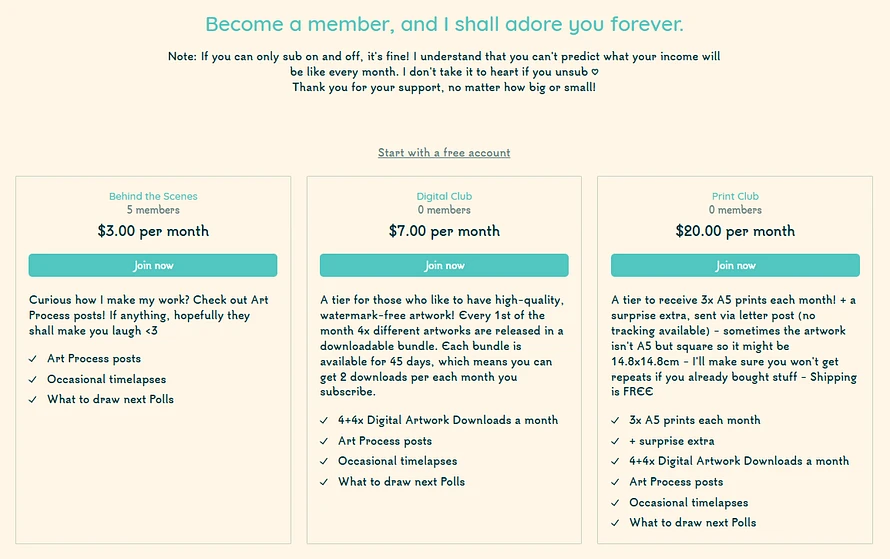Select the Digital Club tier title
The image size is (890, 559).
(x=444, y=196)
